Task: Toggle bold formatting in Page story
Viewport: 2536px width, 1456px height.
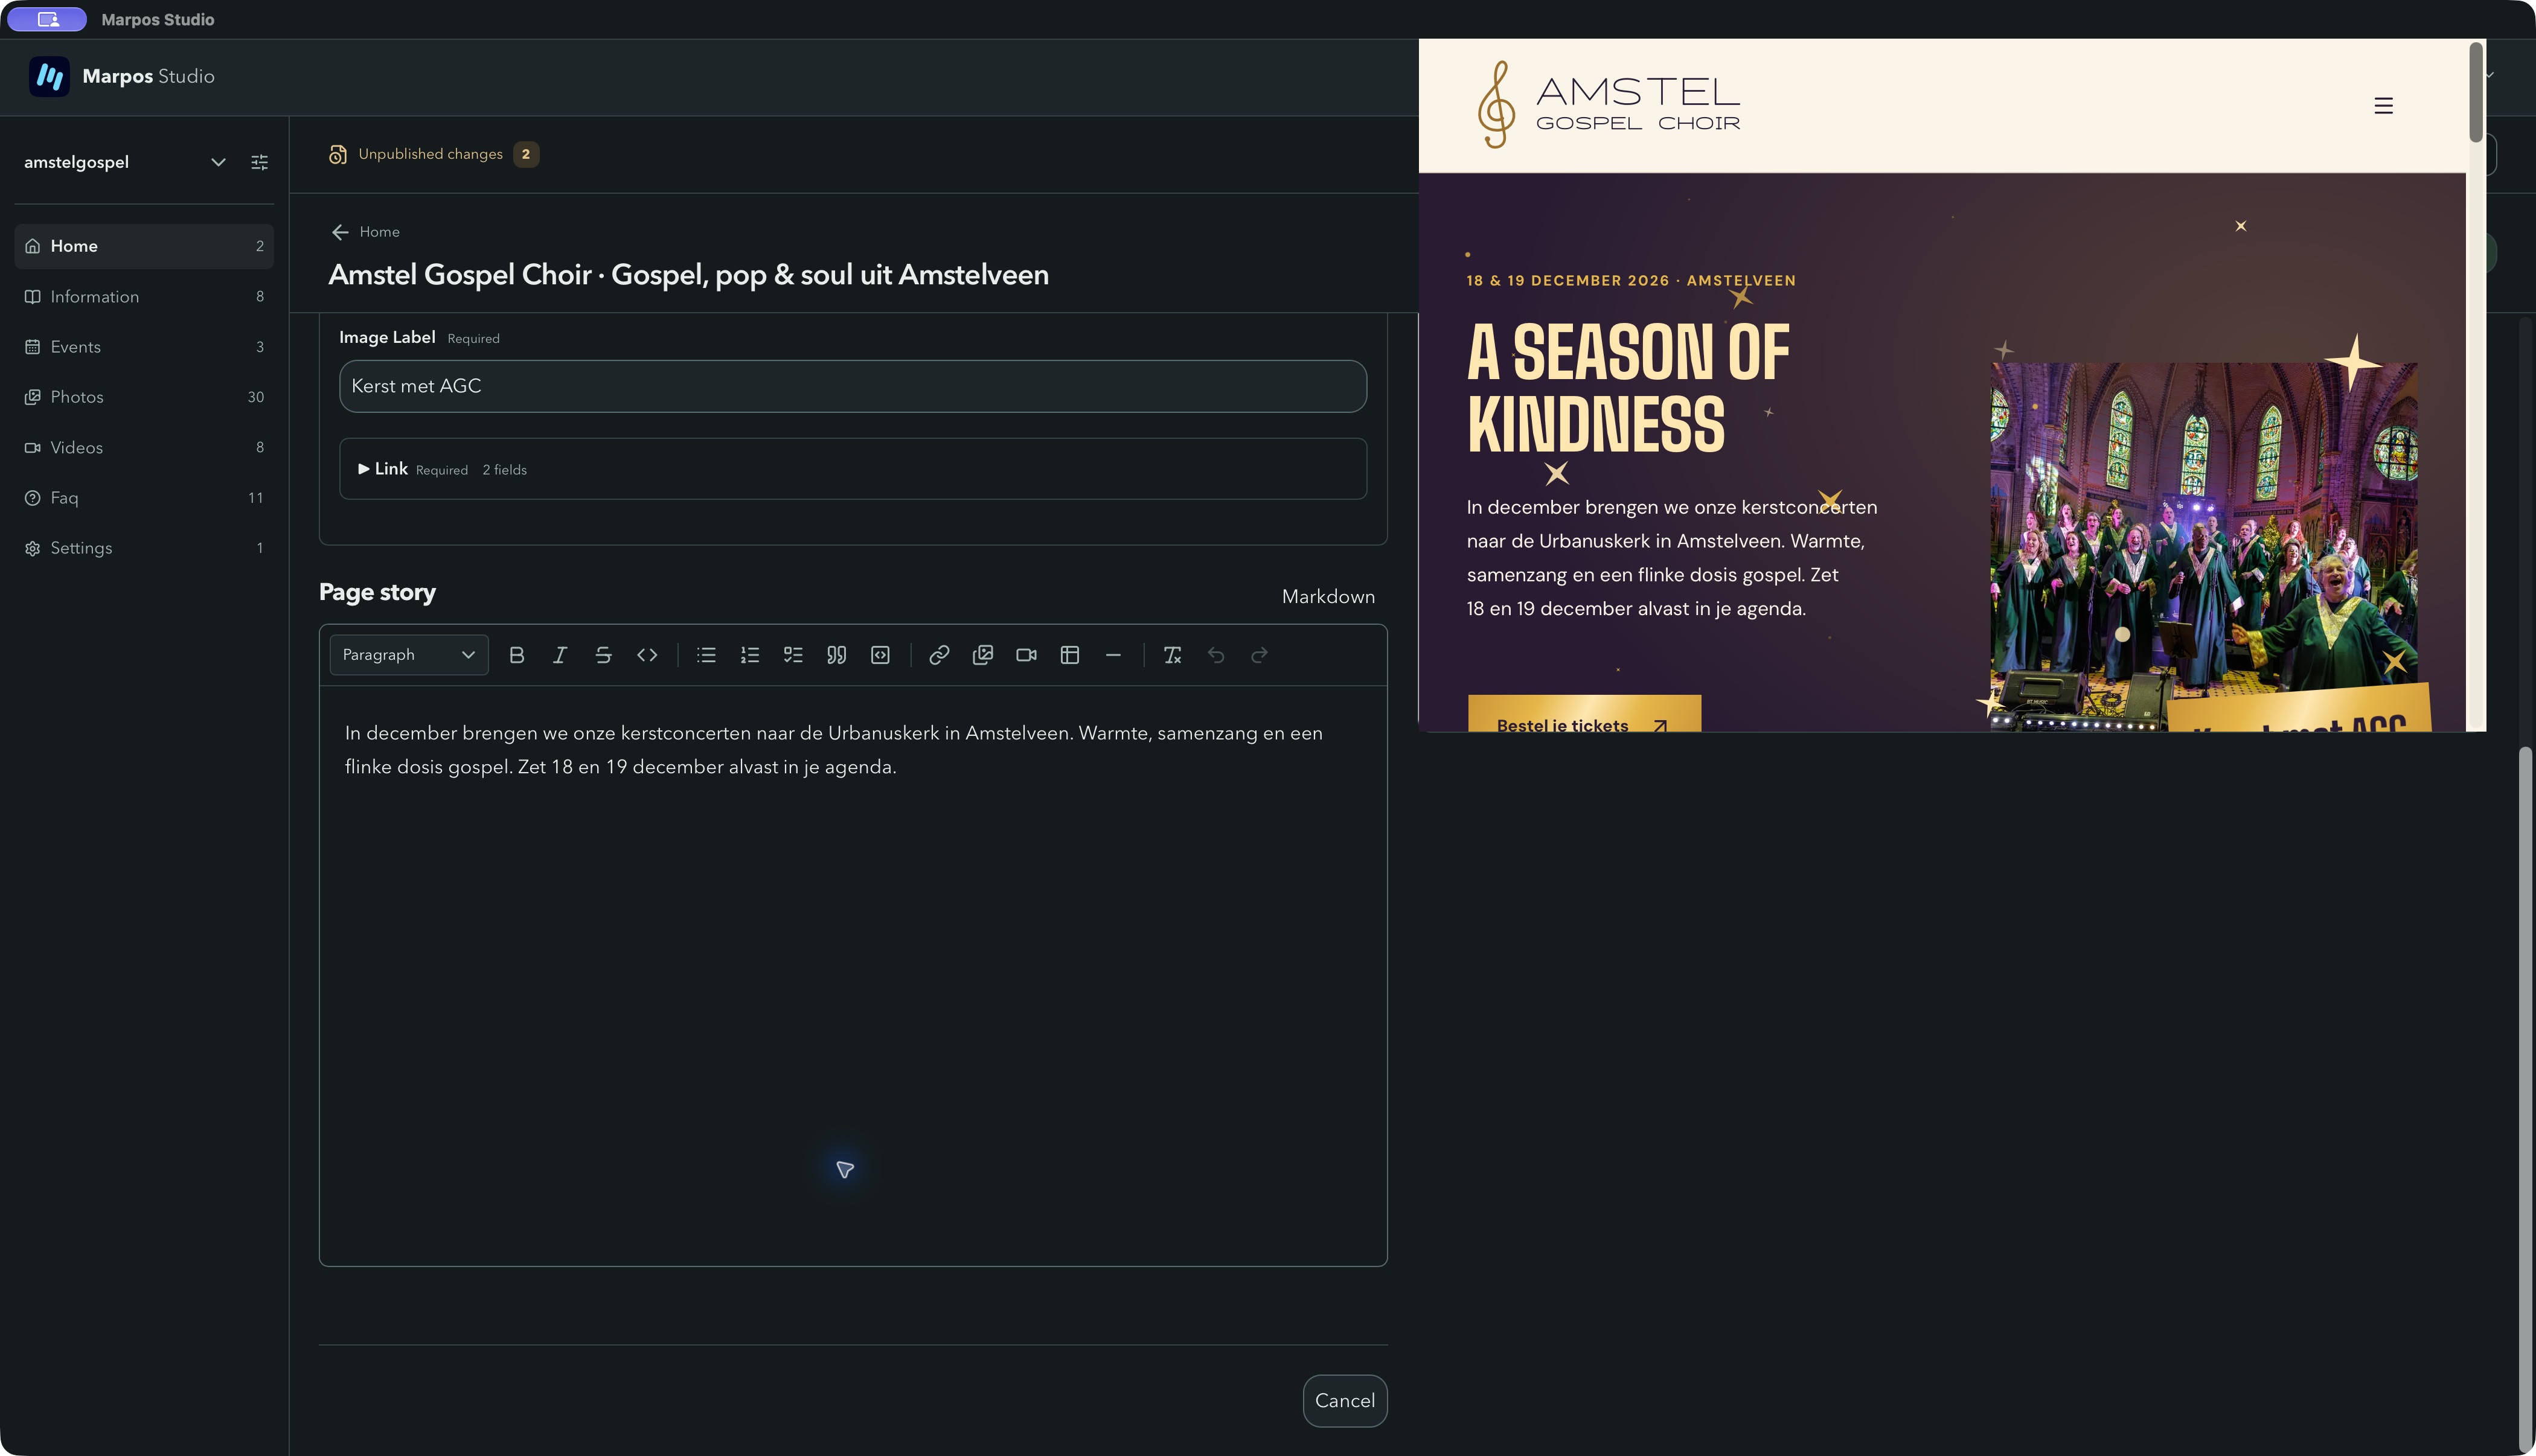Action: (516, 655)
